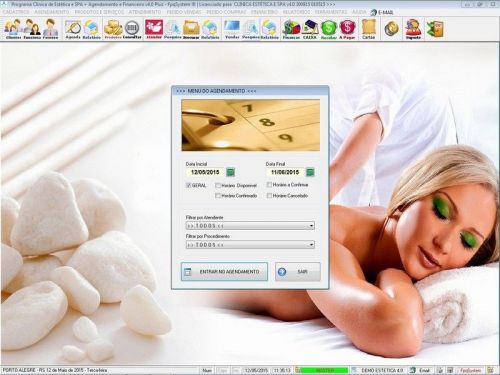Open the Funcionários toolbar icon
Viewport: 500px width, 375px height.
click(32, 29)
